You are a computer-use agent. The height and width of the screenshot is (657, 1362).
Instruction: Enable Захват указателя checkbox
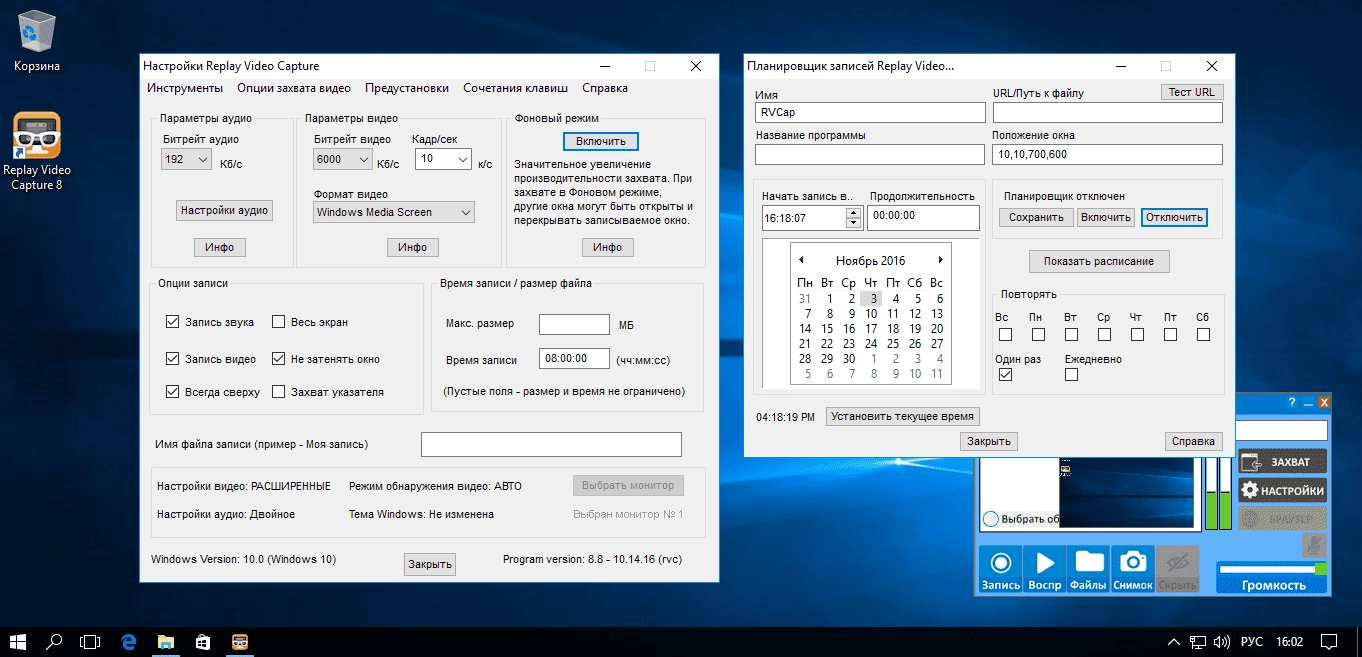[x=279, y=392]
